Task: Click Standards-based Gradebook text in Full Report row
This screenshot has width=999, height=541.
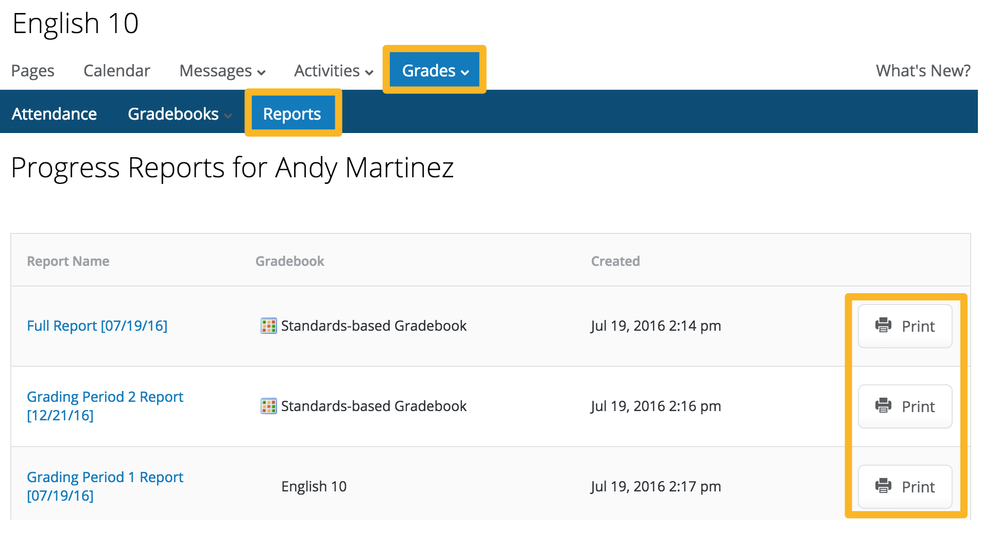Action: click(x=374, y=326)
